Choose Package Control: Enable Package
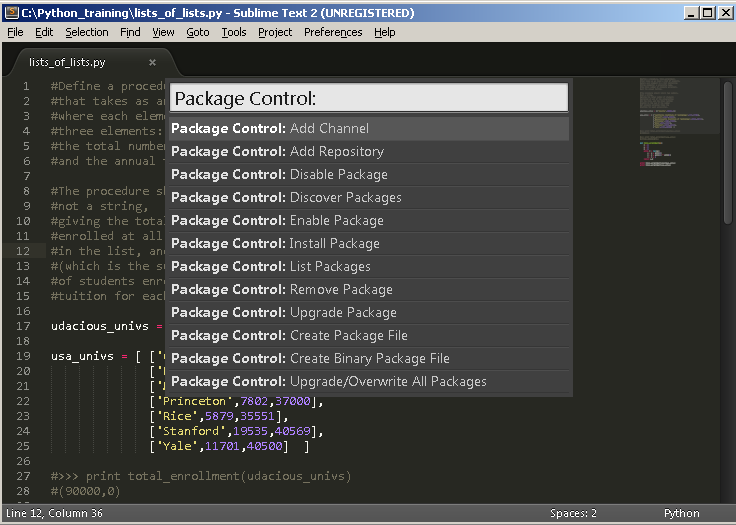 click(369, 221)
